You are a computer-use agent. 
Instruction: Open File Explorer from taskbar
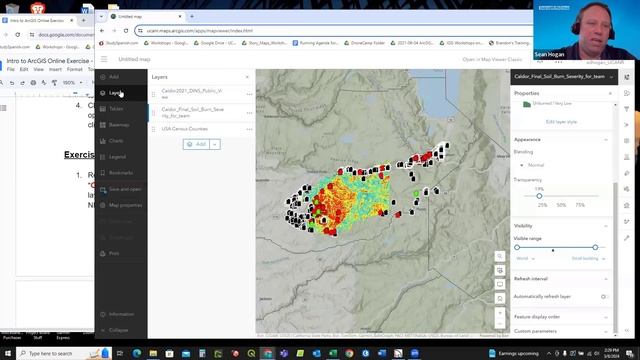click(x=153, y=353)
